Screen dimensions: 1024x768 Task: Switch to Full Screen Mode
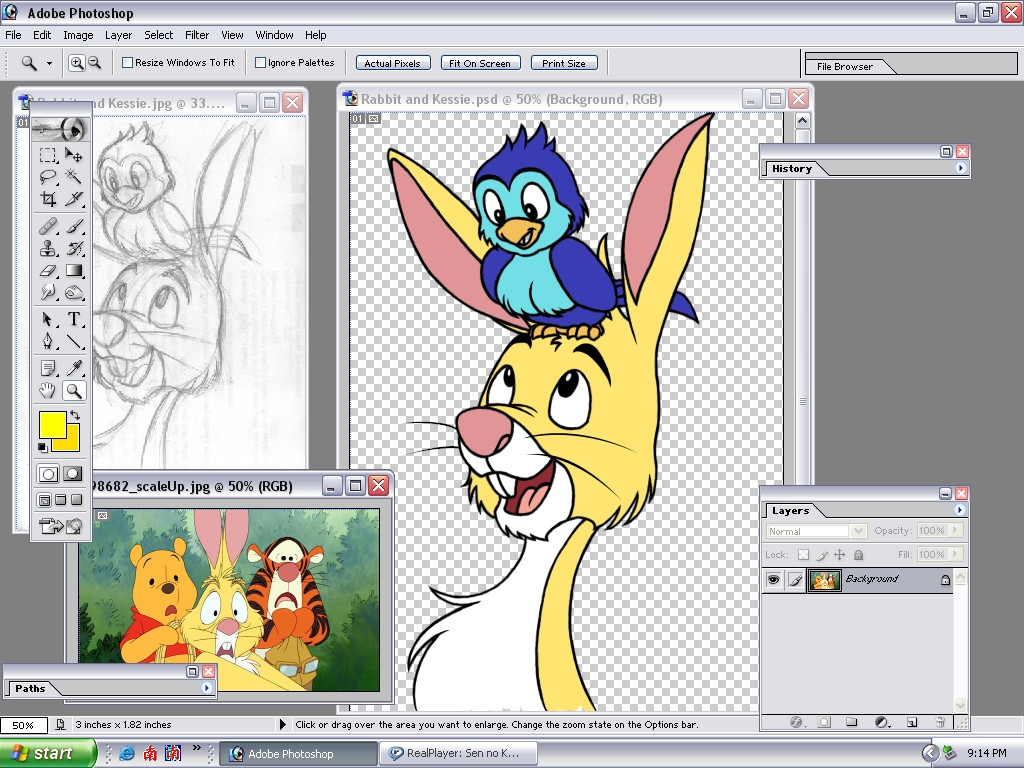point(76,500)
